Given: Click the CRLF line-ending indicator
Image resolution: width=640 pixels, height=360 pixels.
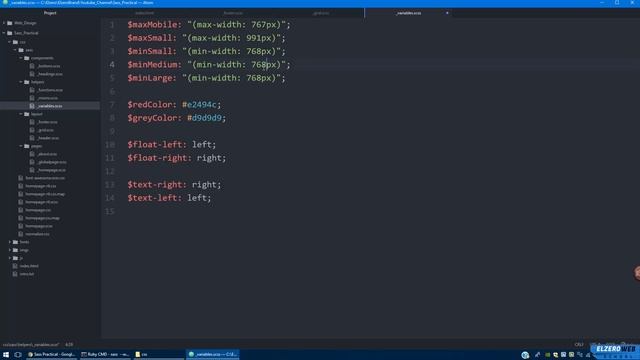Looking at the screenshot, I should pyautogui.click(x=579, y=345).
